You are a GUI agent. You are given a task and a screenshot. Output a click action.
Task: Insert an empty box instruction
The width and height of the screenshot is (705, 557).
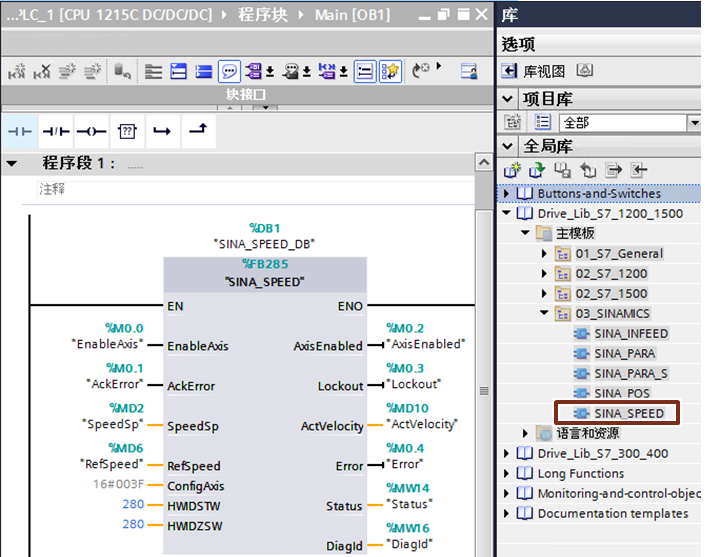point(126,131)
